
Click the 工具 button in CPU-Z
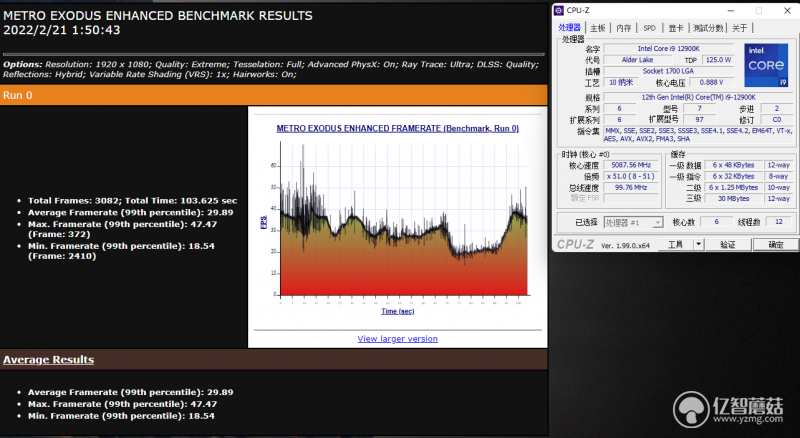(676, 245)
